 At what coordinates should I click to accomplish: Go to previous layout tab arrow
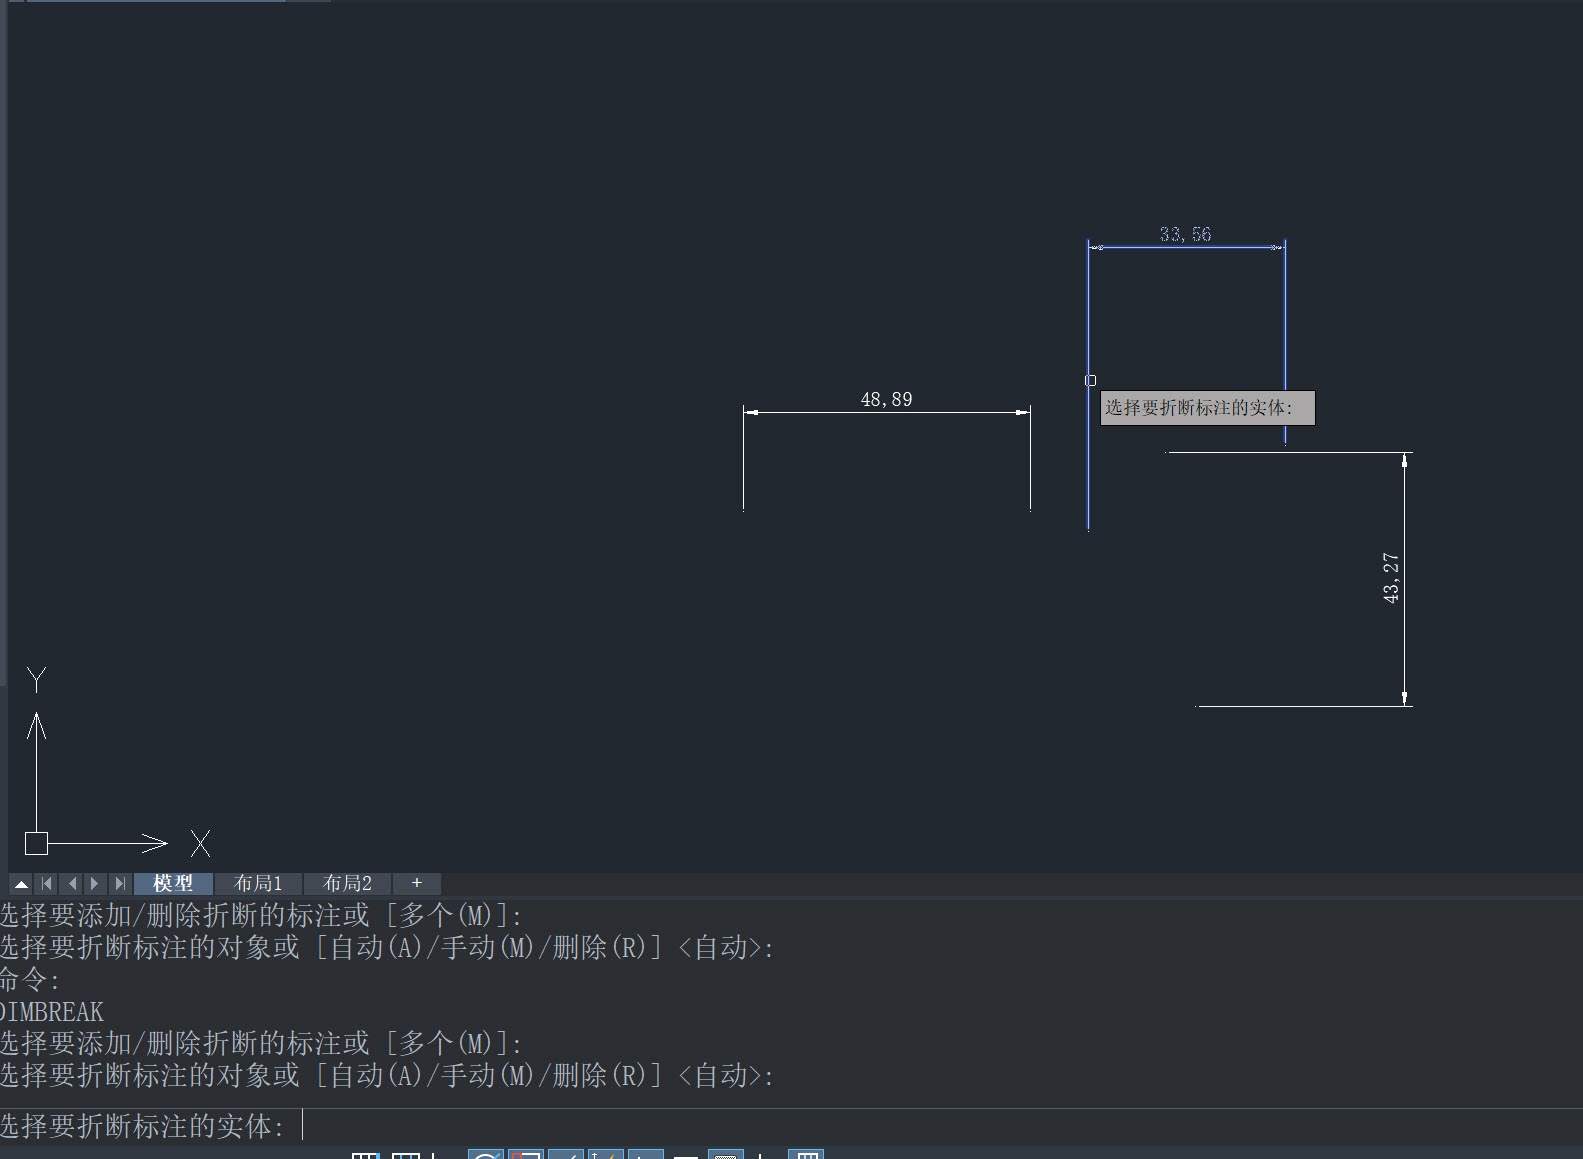coord(71,884)
